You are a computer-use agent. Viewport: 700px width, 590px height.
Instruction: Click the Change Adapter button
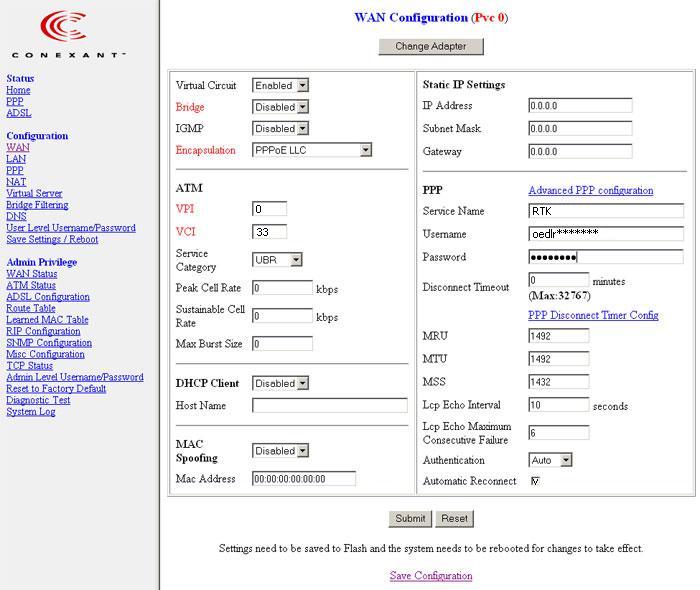[431, 46]
